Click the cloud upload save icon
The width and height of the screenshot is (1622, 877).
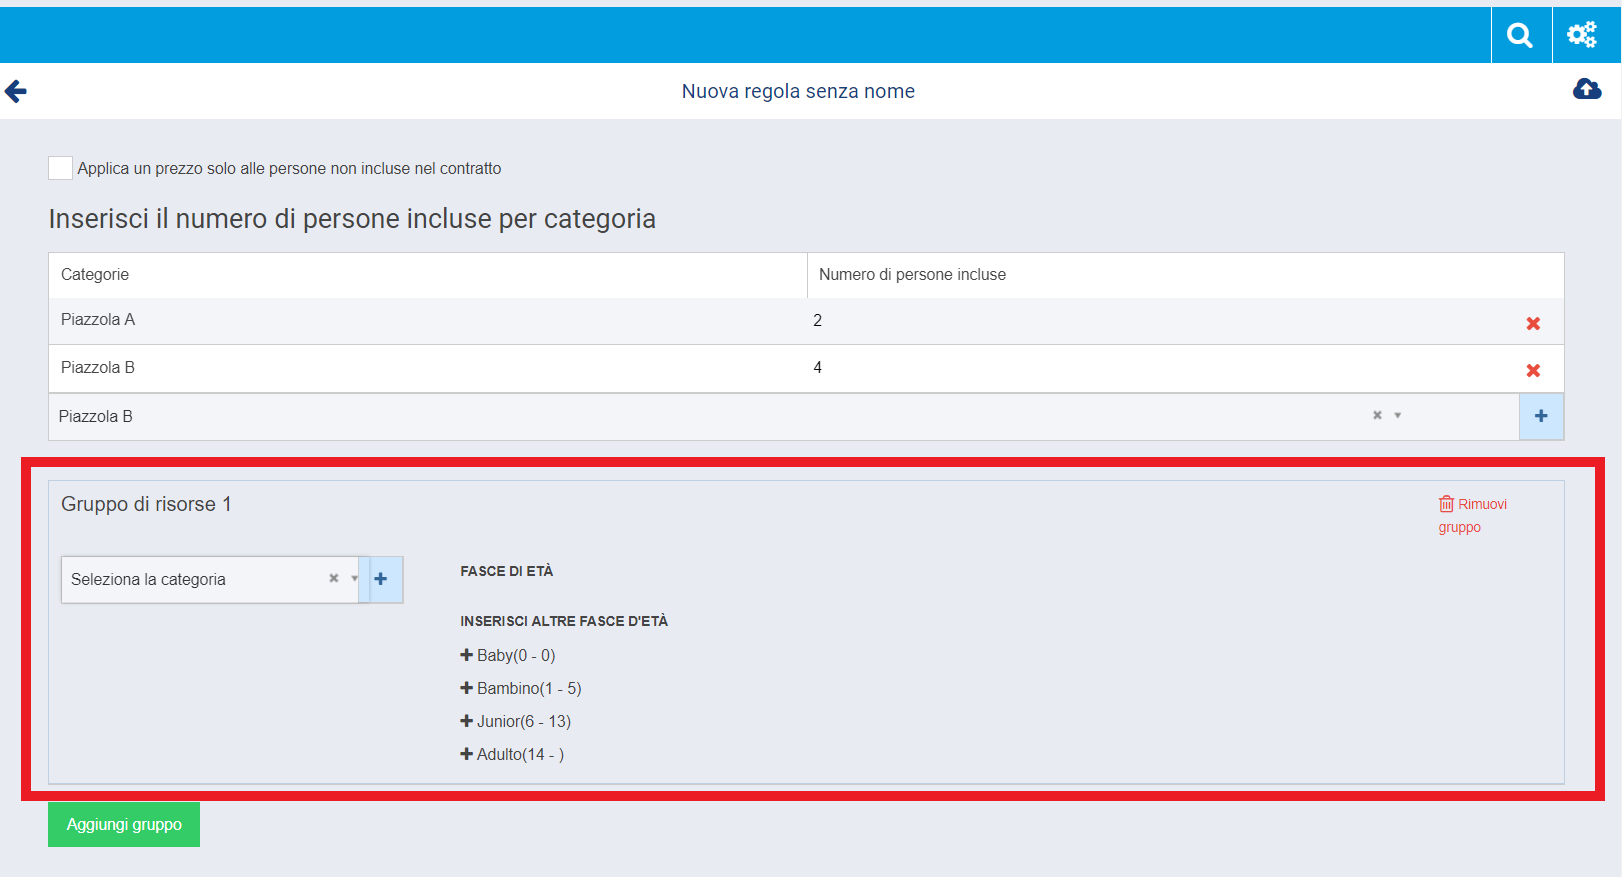click(x=1587, y=90)
